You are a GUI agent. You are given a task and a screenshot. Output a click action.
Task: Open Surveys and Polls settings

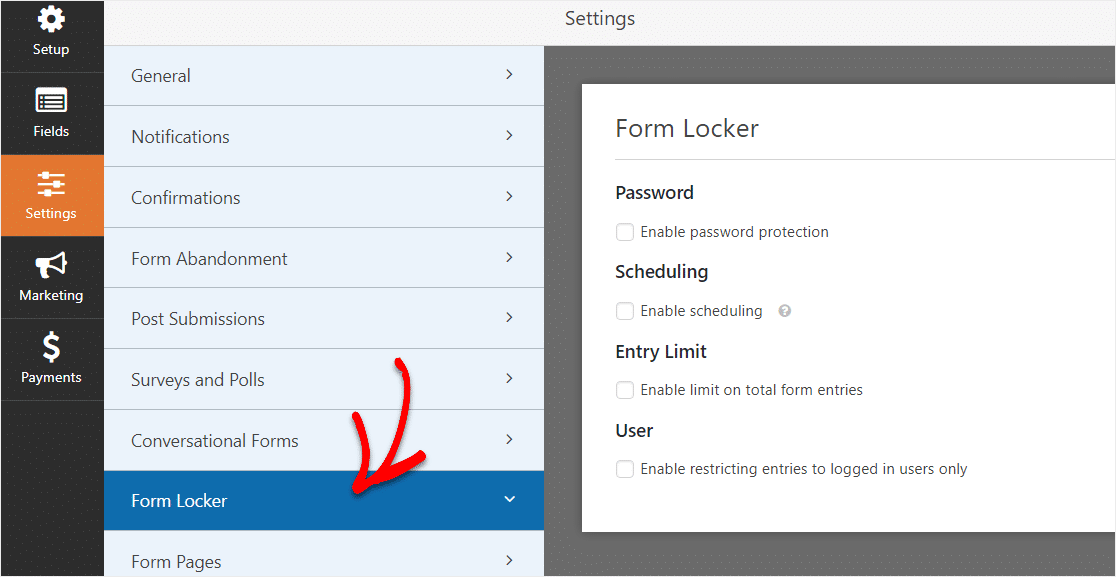[x=324, y=379]
